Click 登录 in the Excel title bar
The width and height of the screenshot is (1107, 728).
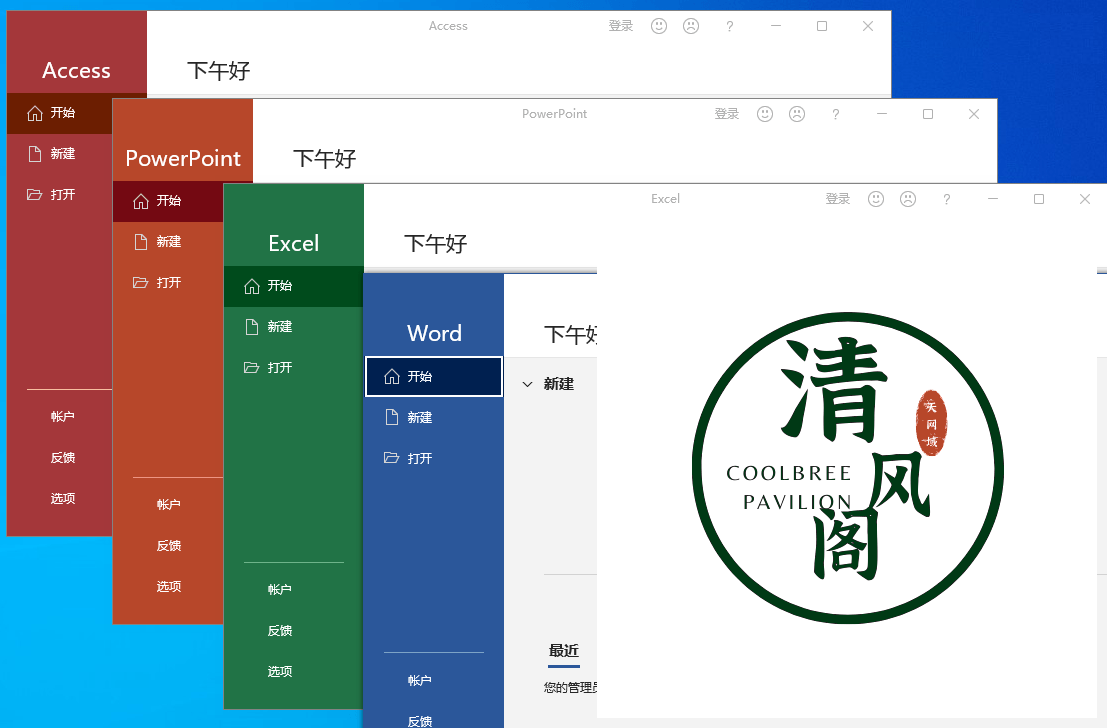[x=837, y=199]
